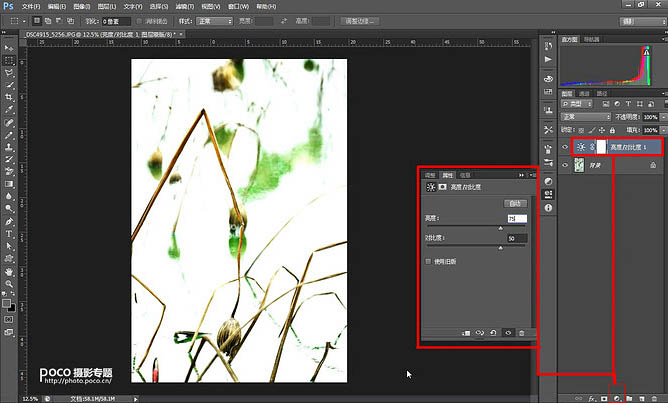The image size is (668, 403).
Task: Toggle lock transparent pixels in Layers panel
Action: pos(582,130)
